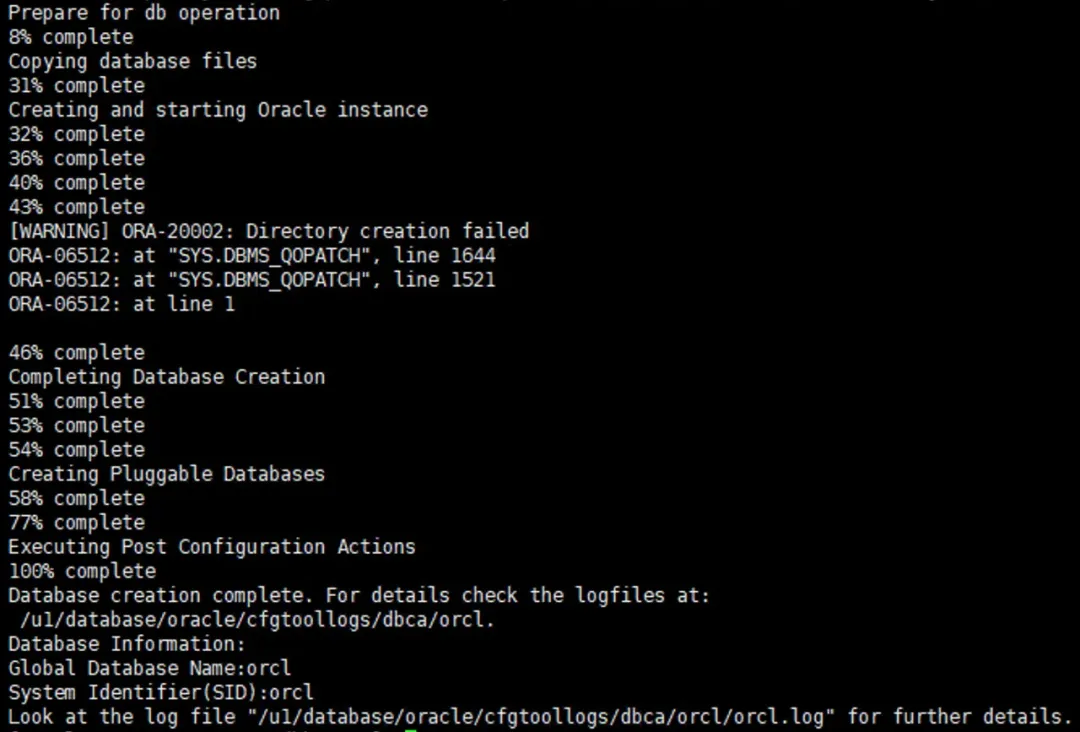Click "System Identifier(SID):orcl" text

point(160,692)
